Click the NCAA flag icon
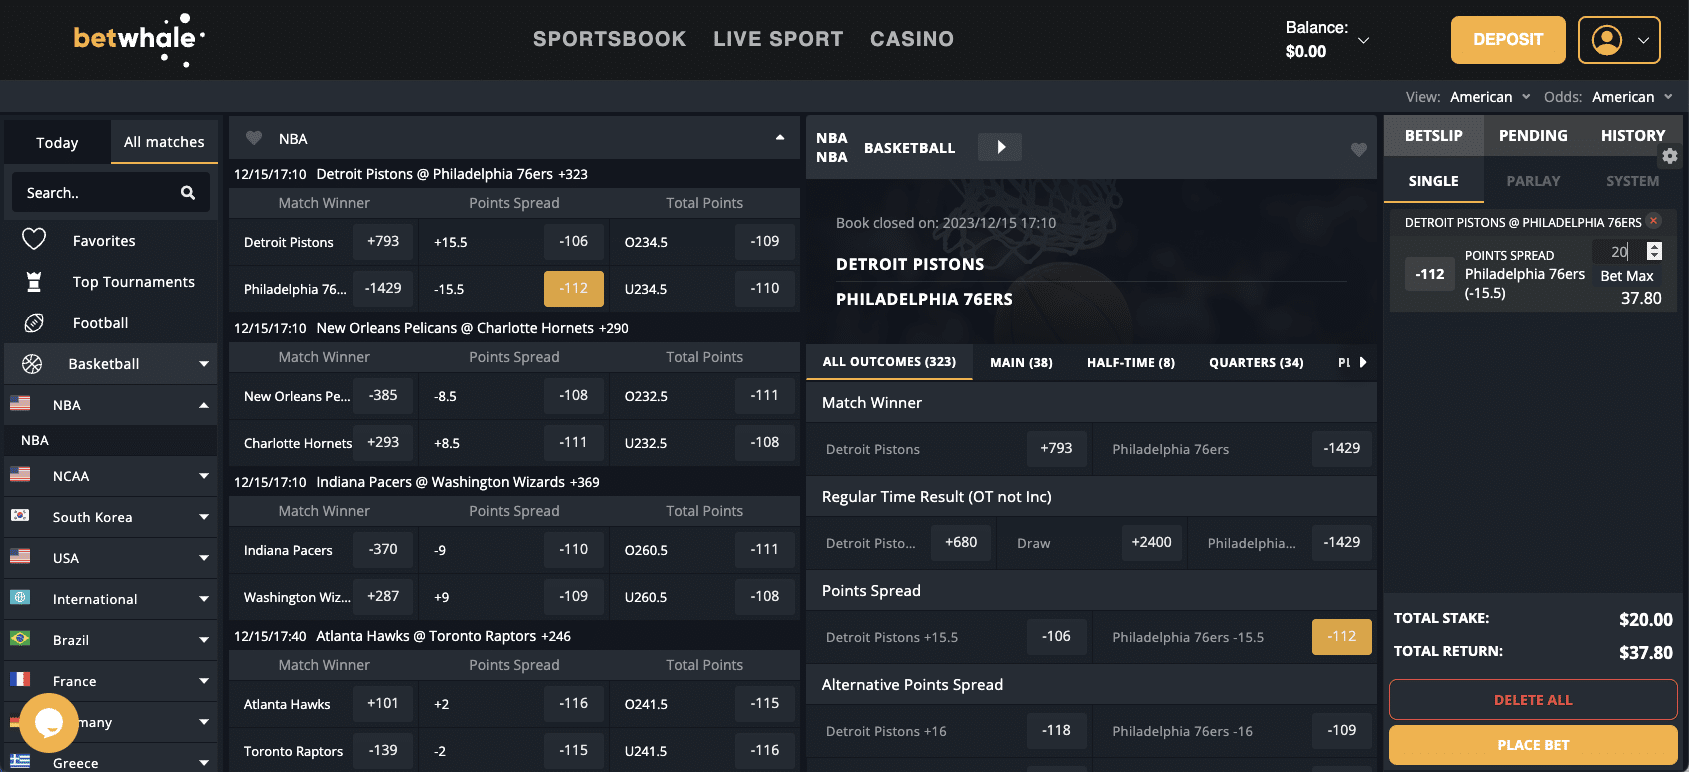This screenshot has width=1689, height=772. click(x=20, y=475)
